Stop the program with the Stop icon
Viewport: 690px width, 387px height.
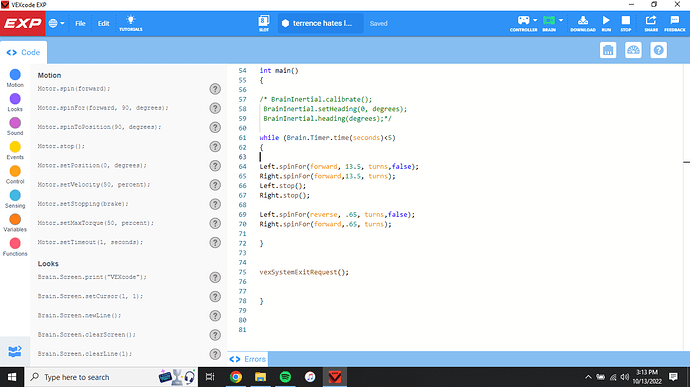[625, 23]
